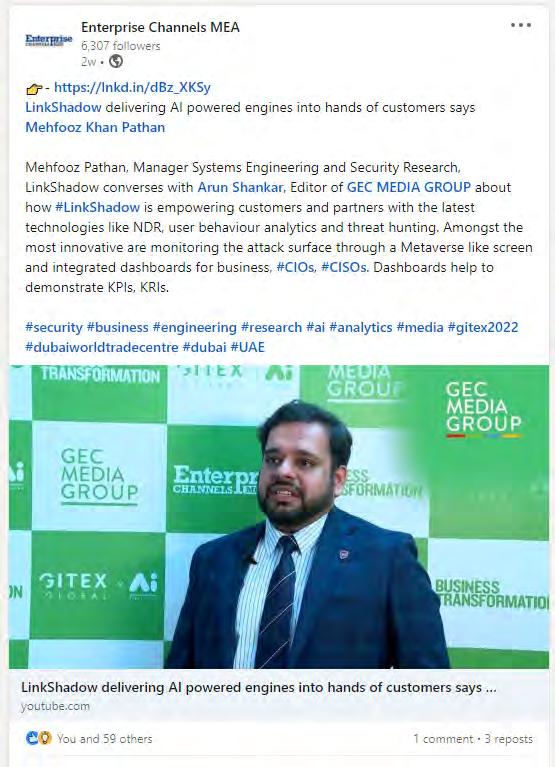
Task: Follow the #LinkShadow hashtag
Action: click(97, 207)
